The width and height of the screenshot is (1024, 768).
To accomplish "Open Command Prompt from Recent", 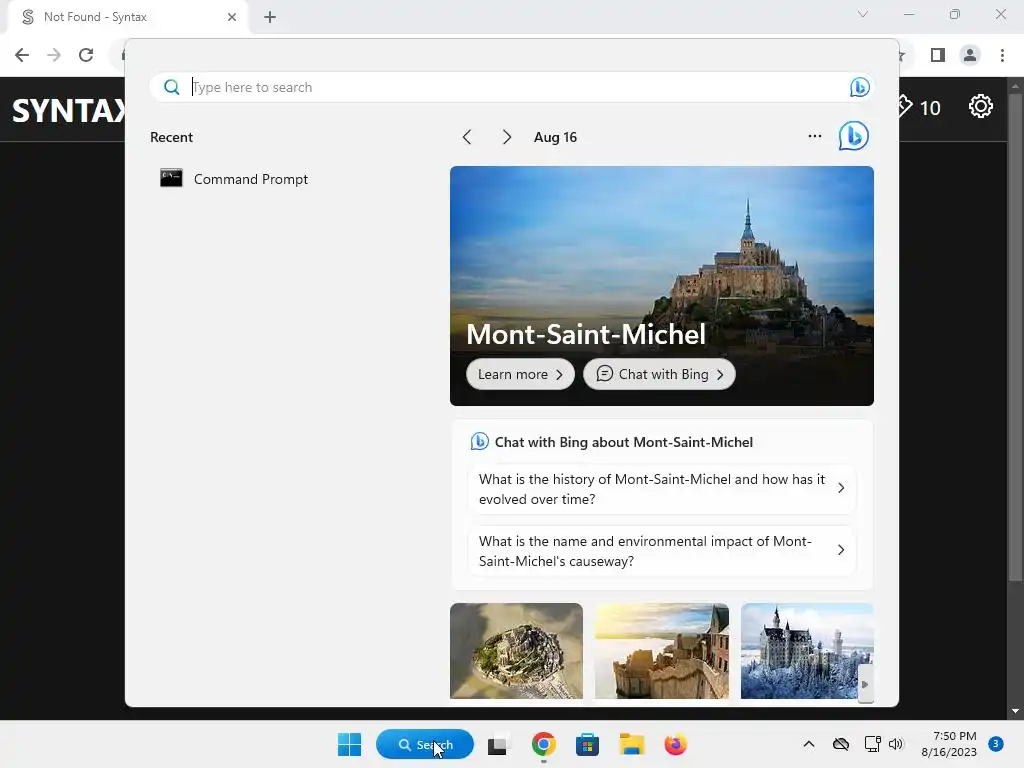I will [x=234, y=179].
